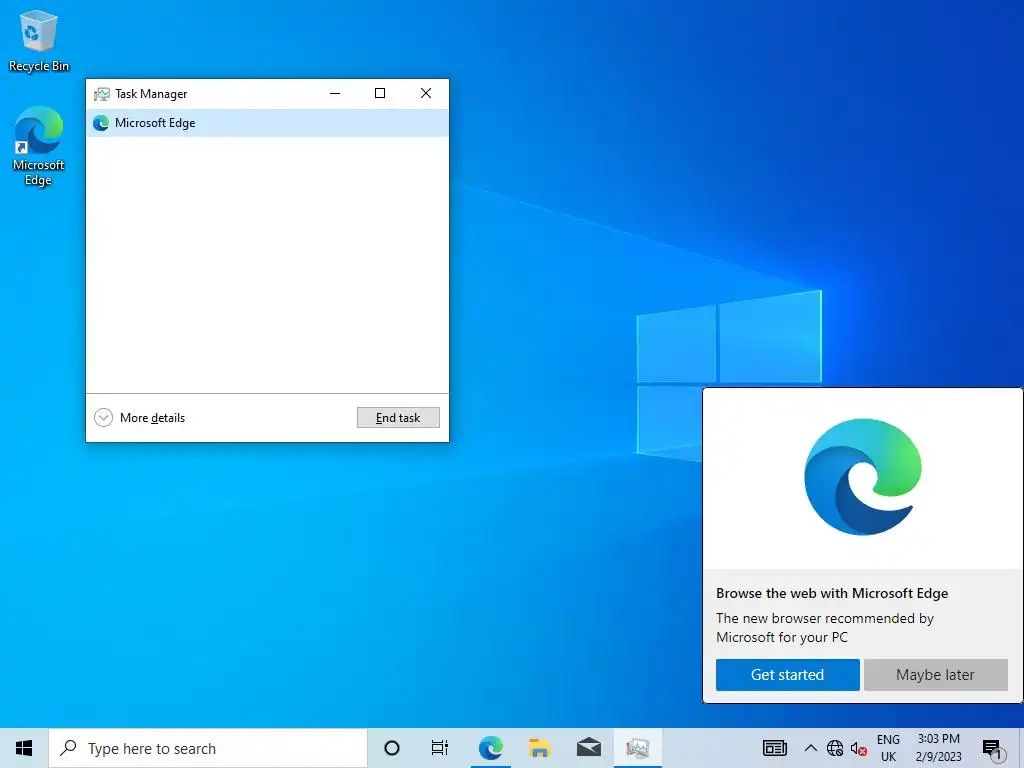Click the muted volume speaker icon
1024x768 pixels.
pyautogui.click(x=858, y=748)
